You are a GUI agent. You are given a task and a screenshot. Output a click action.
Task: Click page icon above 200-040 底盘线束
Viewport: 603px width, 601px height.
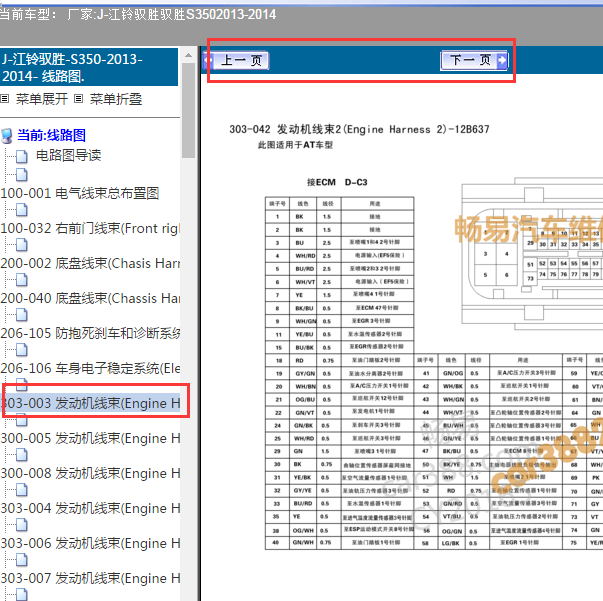point(22,279)
